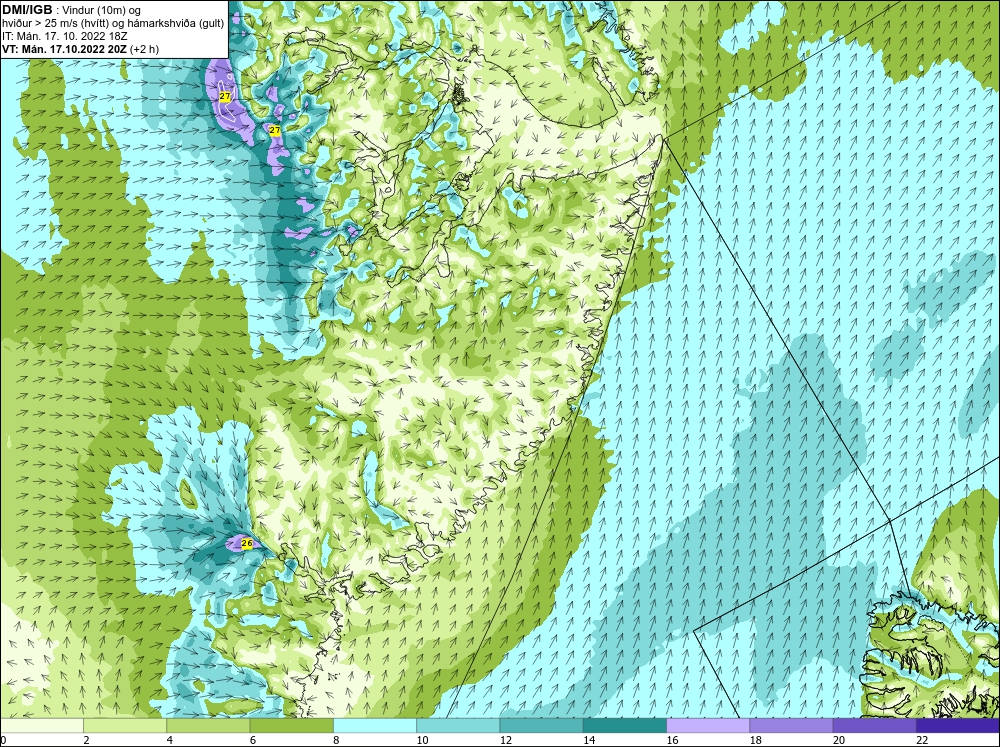1000x747 pixels.
Task: Pick the 20–22 m/s violet legend color
Action: [x=874, y=725]
